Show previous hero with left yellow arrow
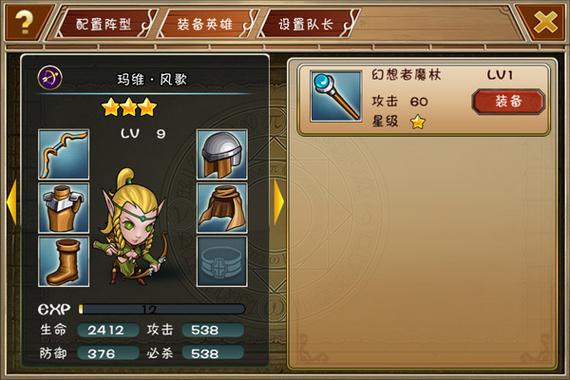 pyautogui.click(x=12, y=202)
